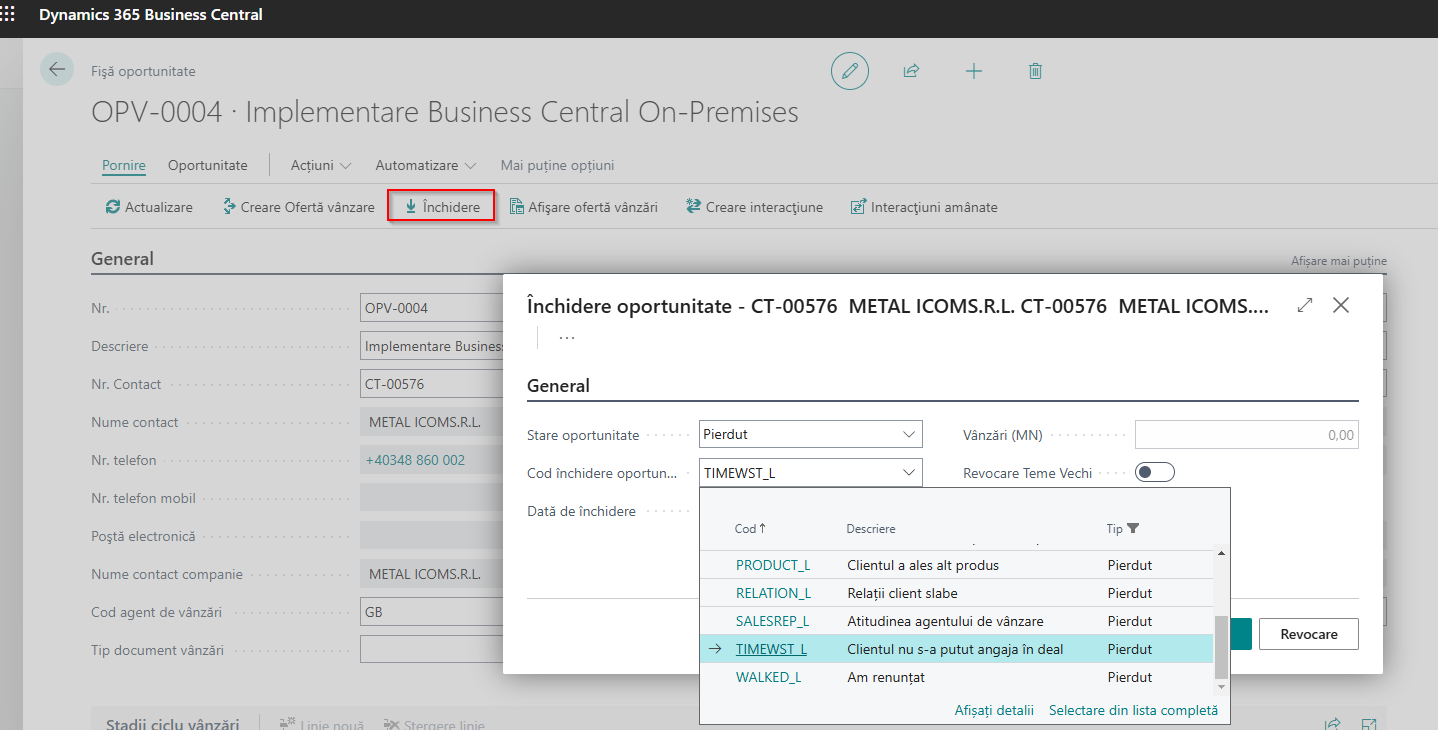The image size is (1438, 730).
Task: Click the plus icon to create new
Action: [x=973, y=71]
